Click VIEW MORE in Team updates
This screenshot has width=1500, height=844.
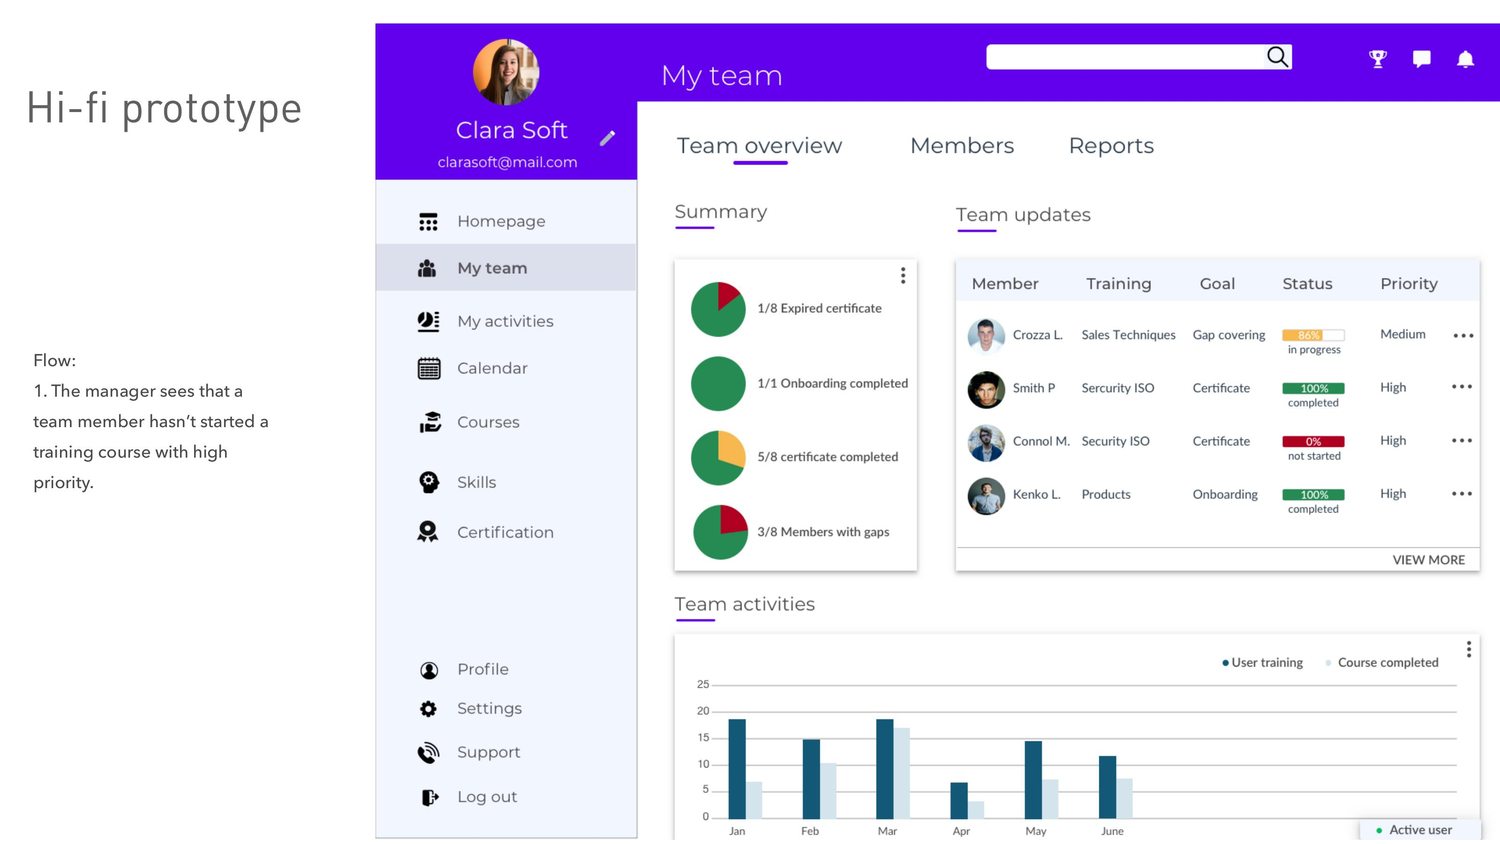pyautogui.click(x=1428, y=560)
